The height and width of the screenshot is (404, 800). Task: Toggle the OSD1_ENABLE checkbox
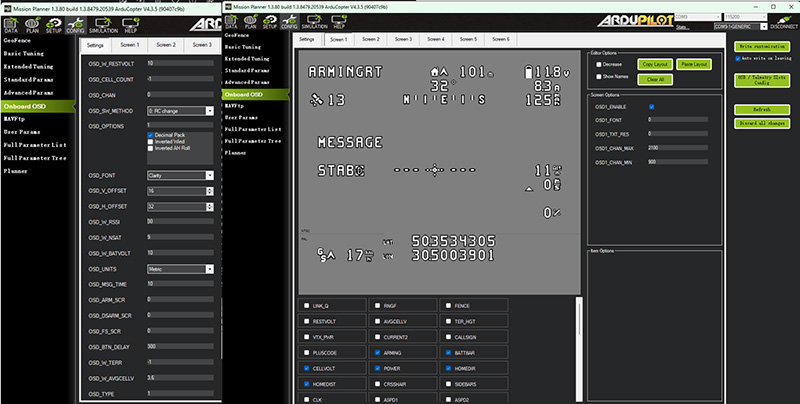pyautogui.click(x=652, y=105)
